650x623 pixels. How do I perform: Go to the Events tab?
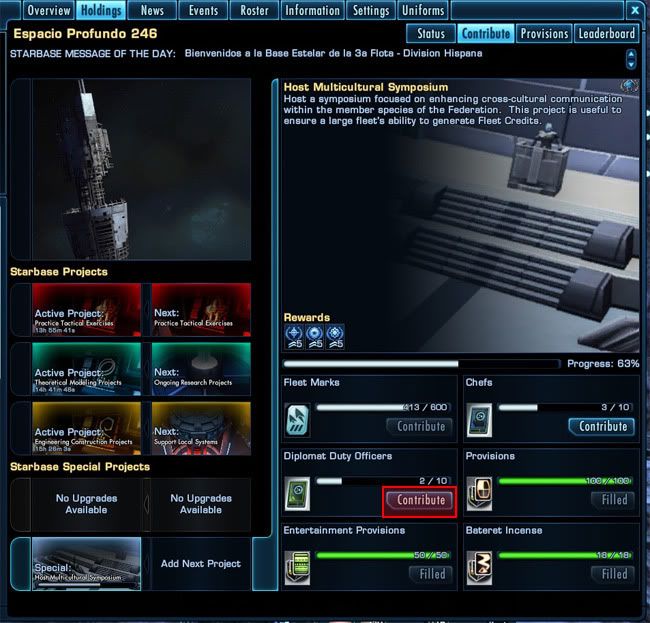(203, 10)
